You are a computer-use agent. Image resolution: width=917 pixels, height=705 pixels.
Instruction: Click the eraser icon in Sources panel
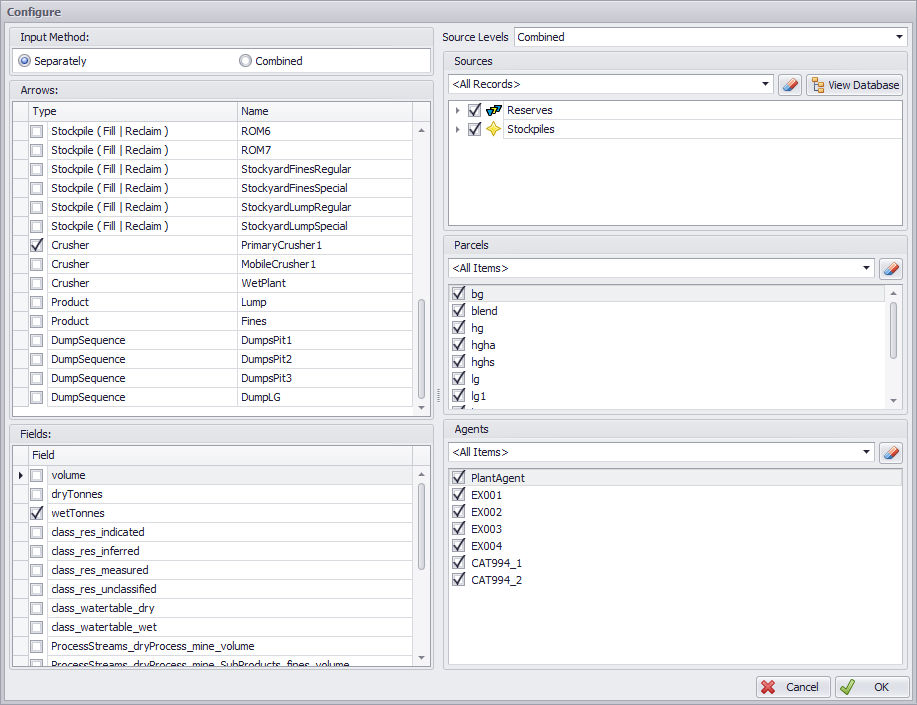click(790, 85)
